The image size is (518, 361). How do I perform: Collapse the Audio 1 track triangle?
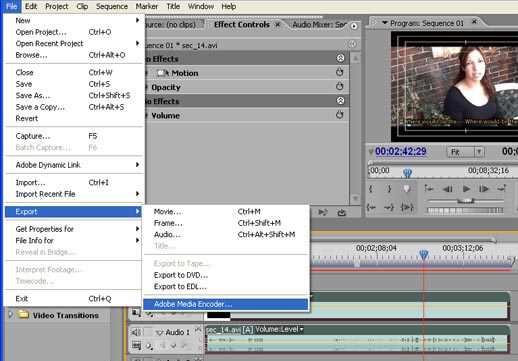[x=160, y=333]
